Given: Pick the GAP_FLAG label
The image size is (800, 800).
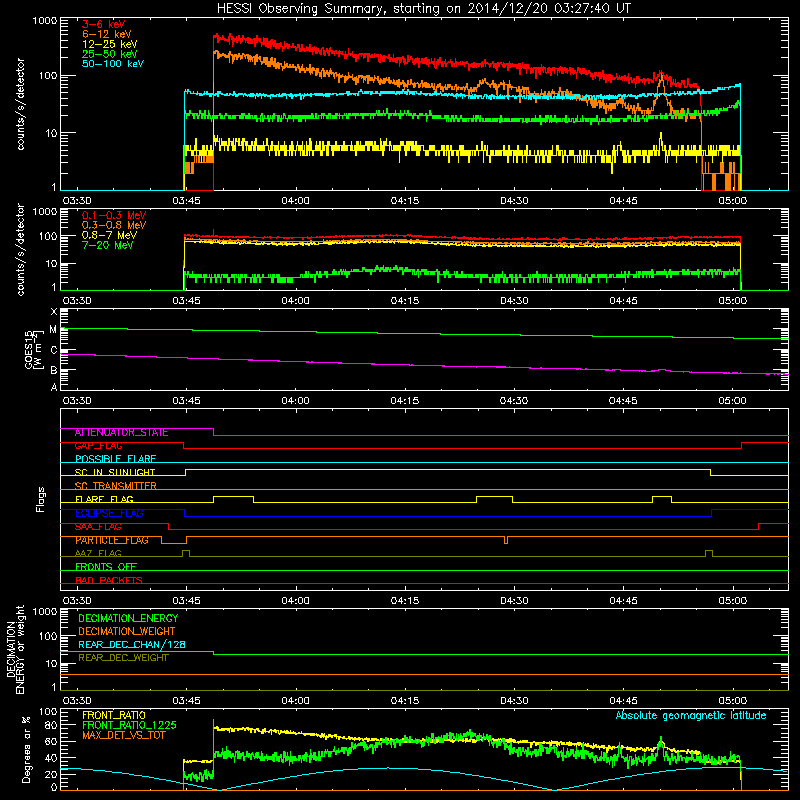Looking at the screenshot, I should point(98,446).
